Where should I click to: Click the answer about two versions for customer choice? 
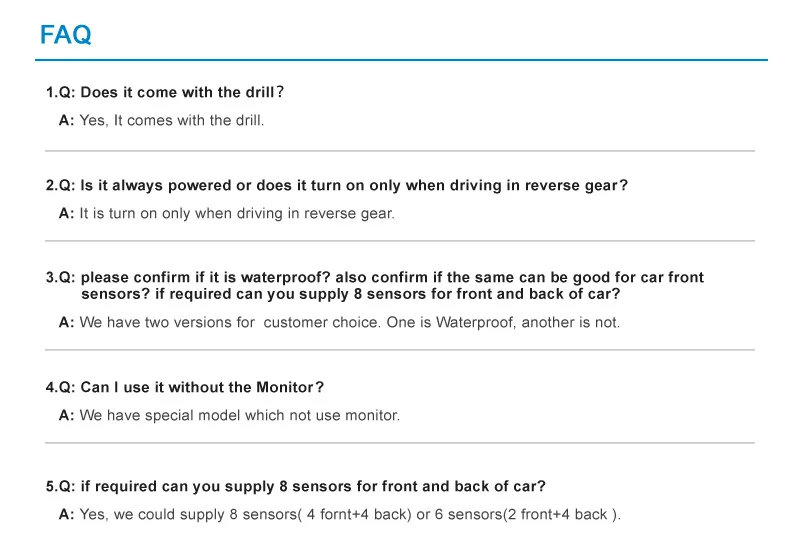point(350,323)
